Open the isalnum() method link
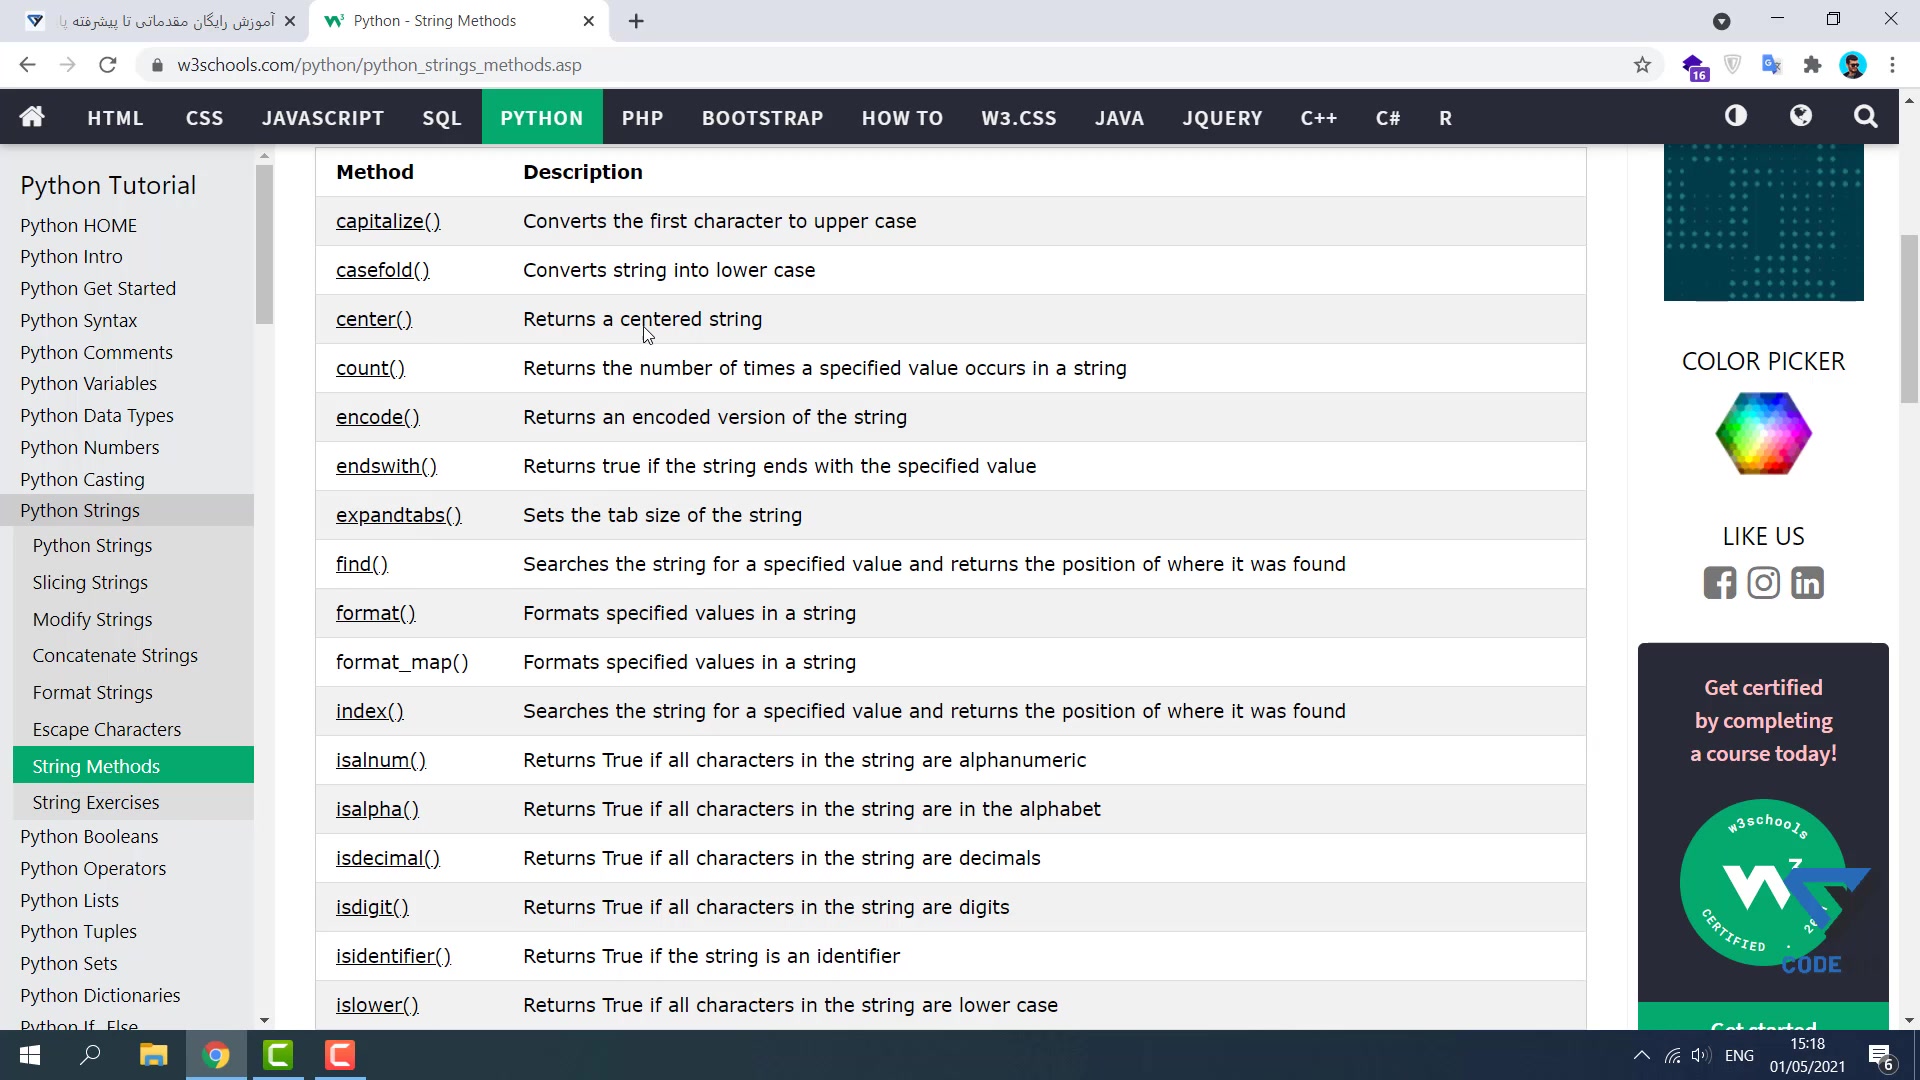This screenshot has height=1080, width=1920. coord(381,760)
